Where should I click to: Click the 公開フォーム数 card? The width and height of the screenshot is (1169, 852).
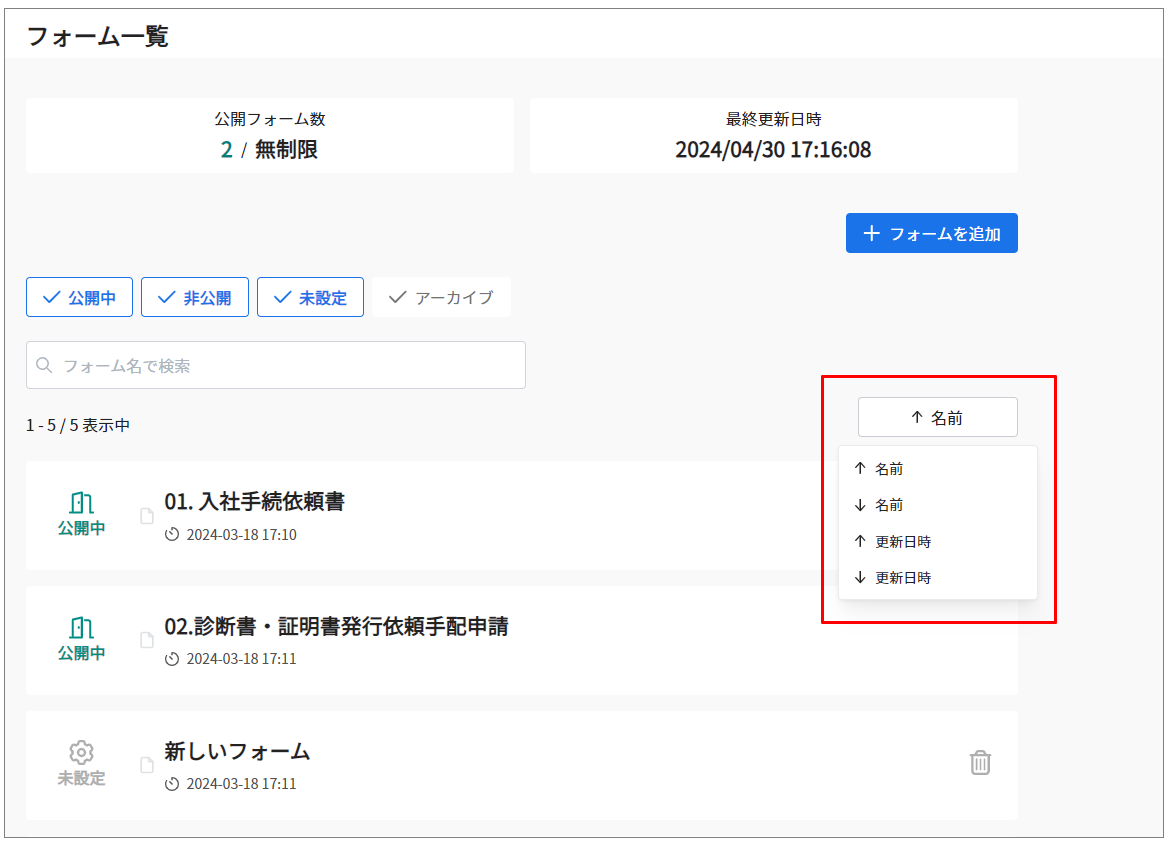(x=270, y=136)
